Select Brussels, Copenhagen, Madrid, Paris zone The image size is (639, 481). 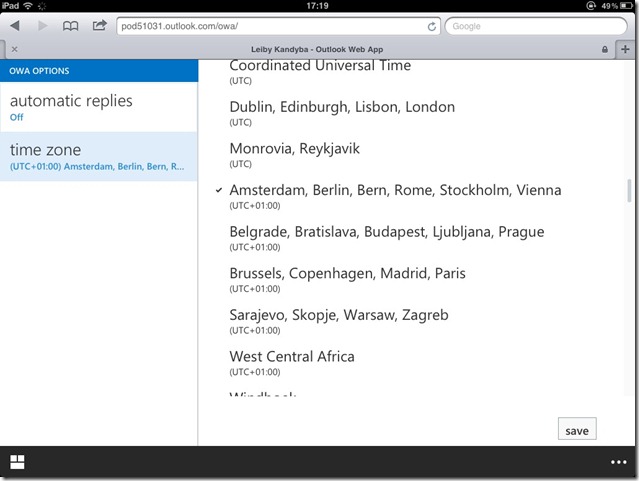pyautogui.click(x=347, y=279)
